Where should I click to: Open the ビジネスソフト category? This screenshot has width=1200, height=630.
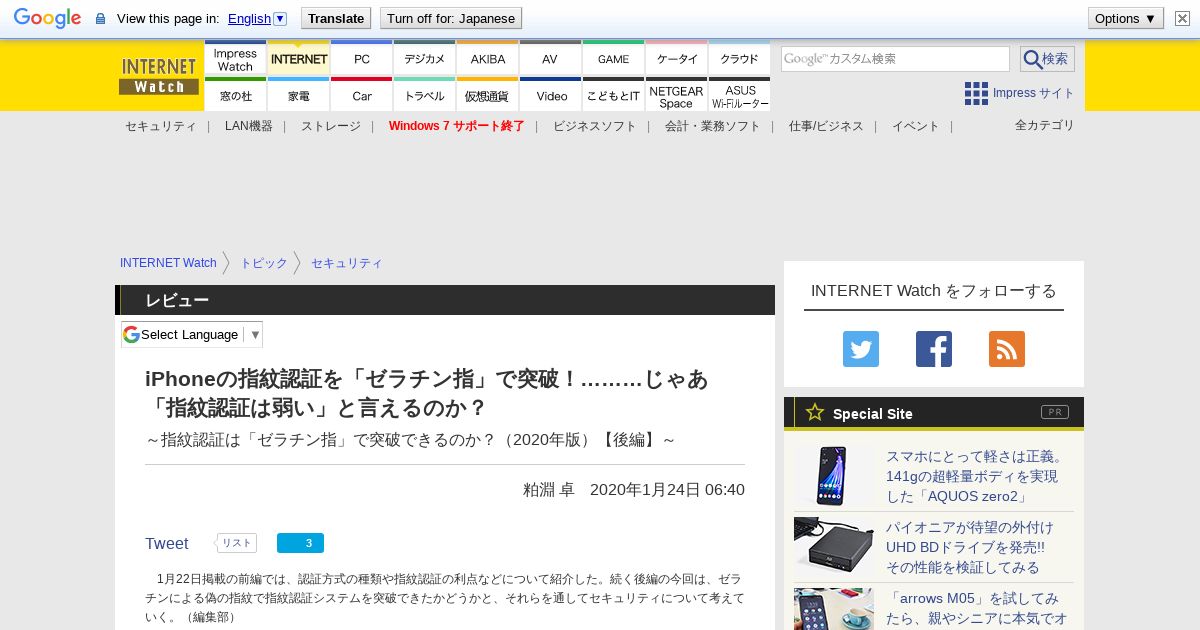point(595,126)
